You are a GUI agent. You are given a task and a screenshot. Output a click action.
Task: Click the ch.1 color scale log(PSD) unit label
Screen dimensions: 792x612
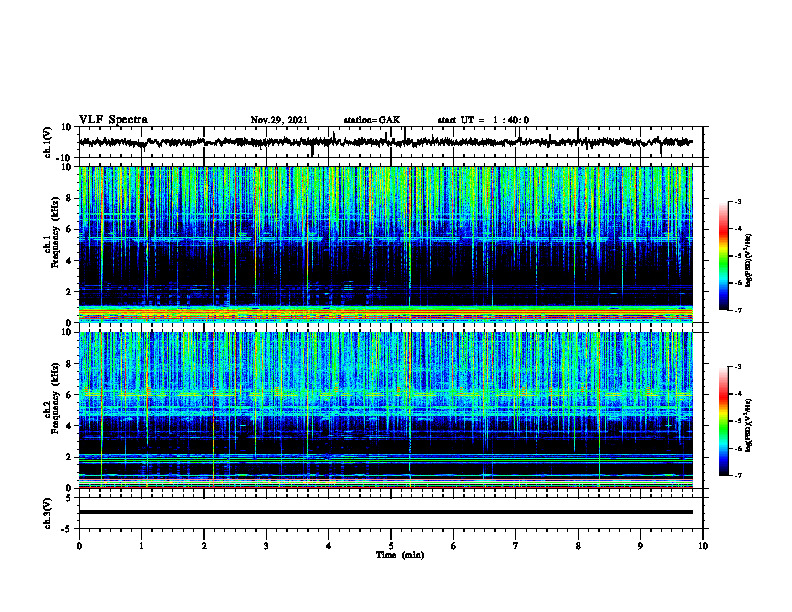(x=749, y=261)
